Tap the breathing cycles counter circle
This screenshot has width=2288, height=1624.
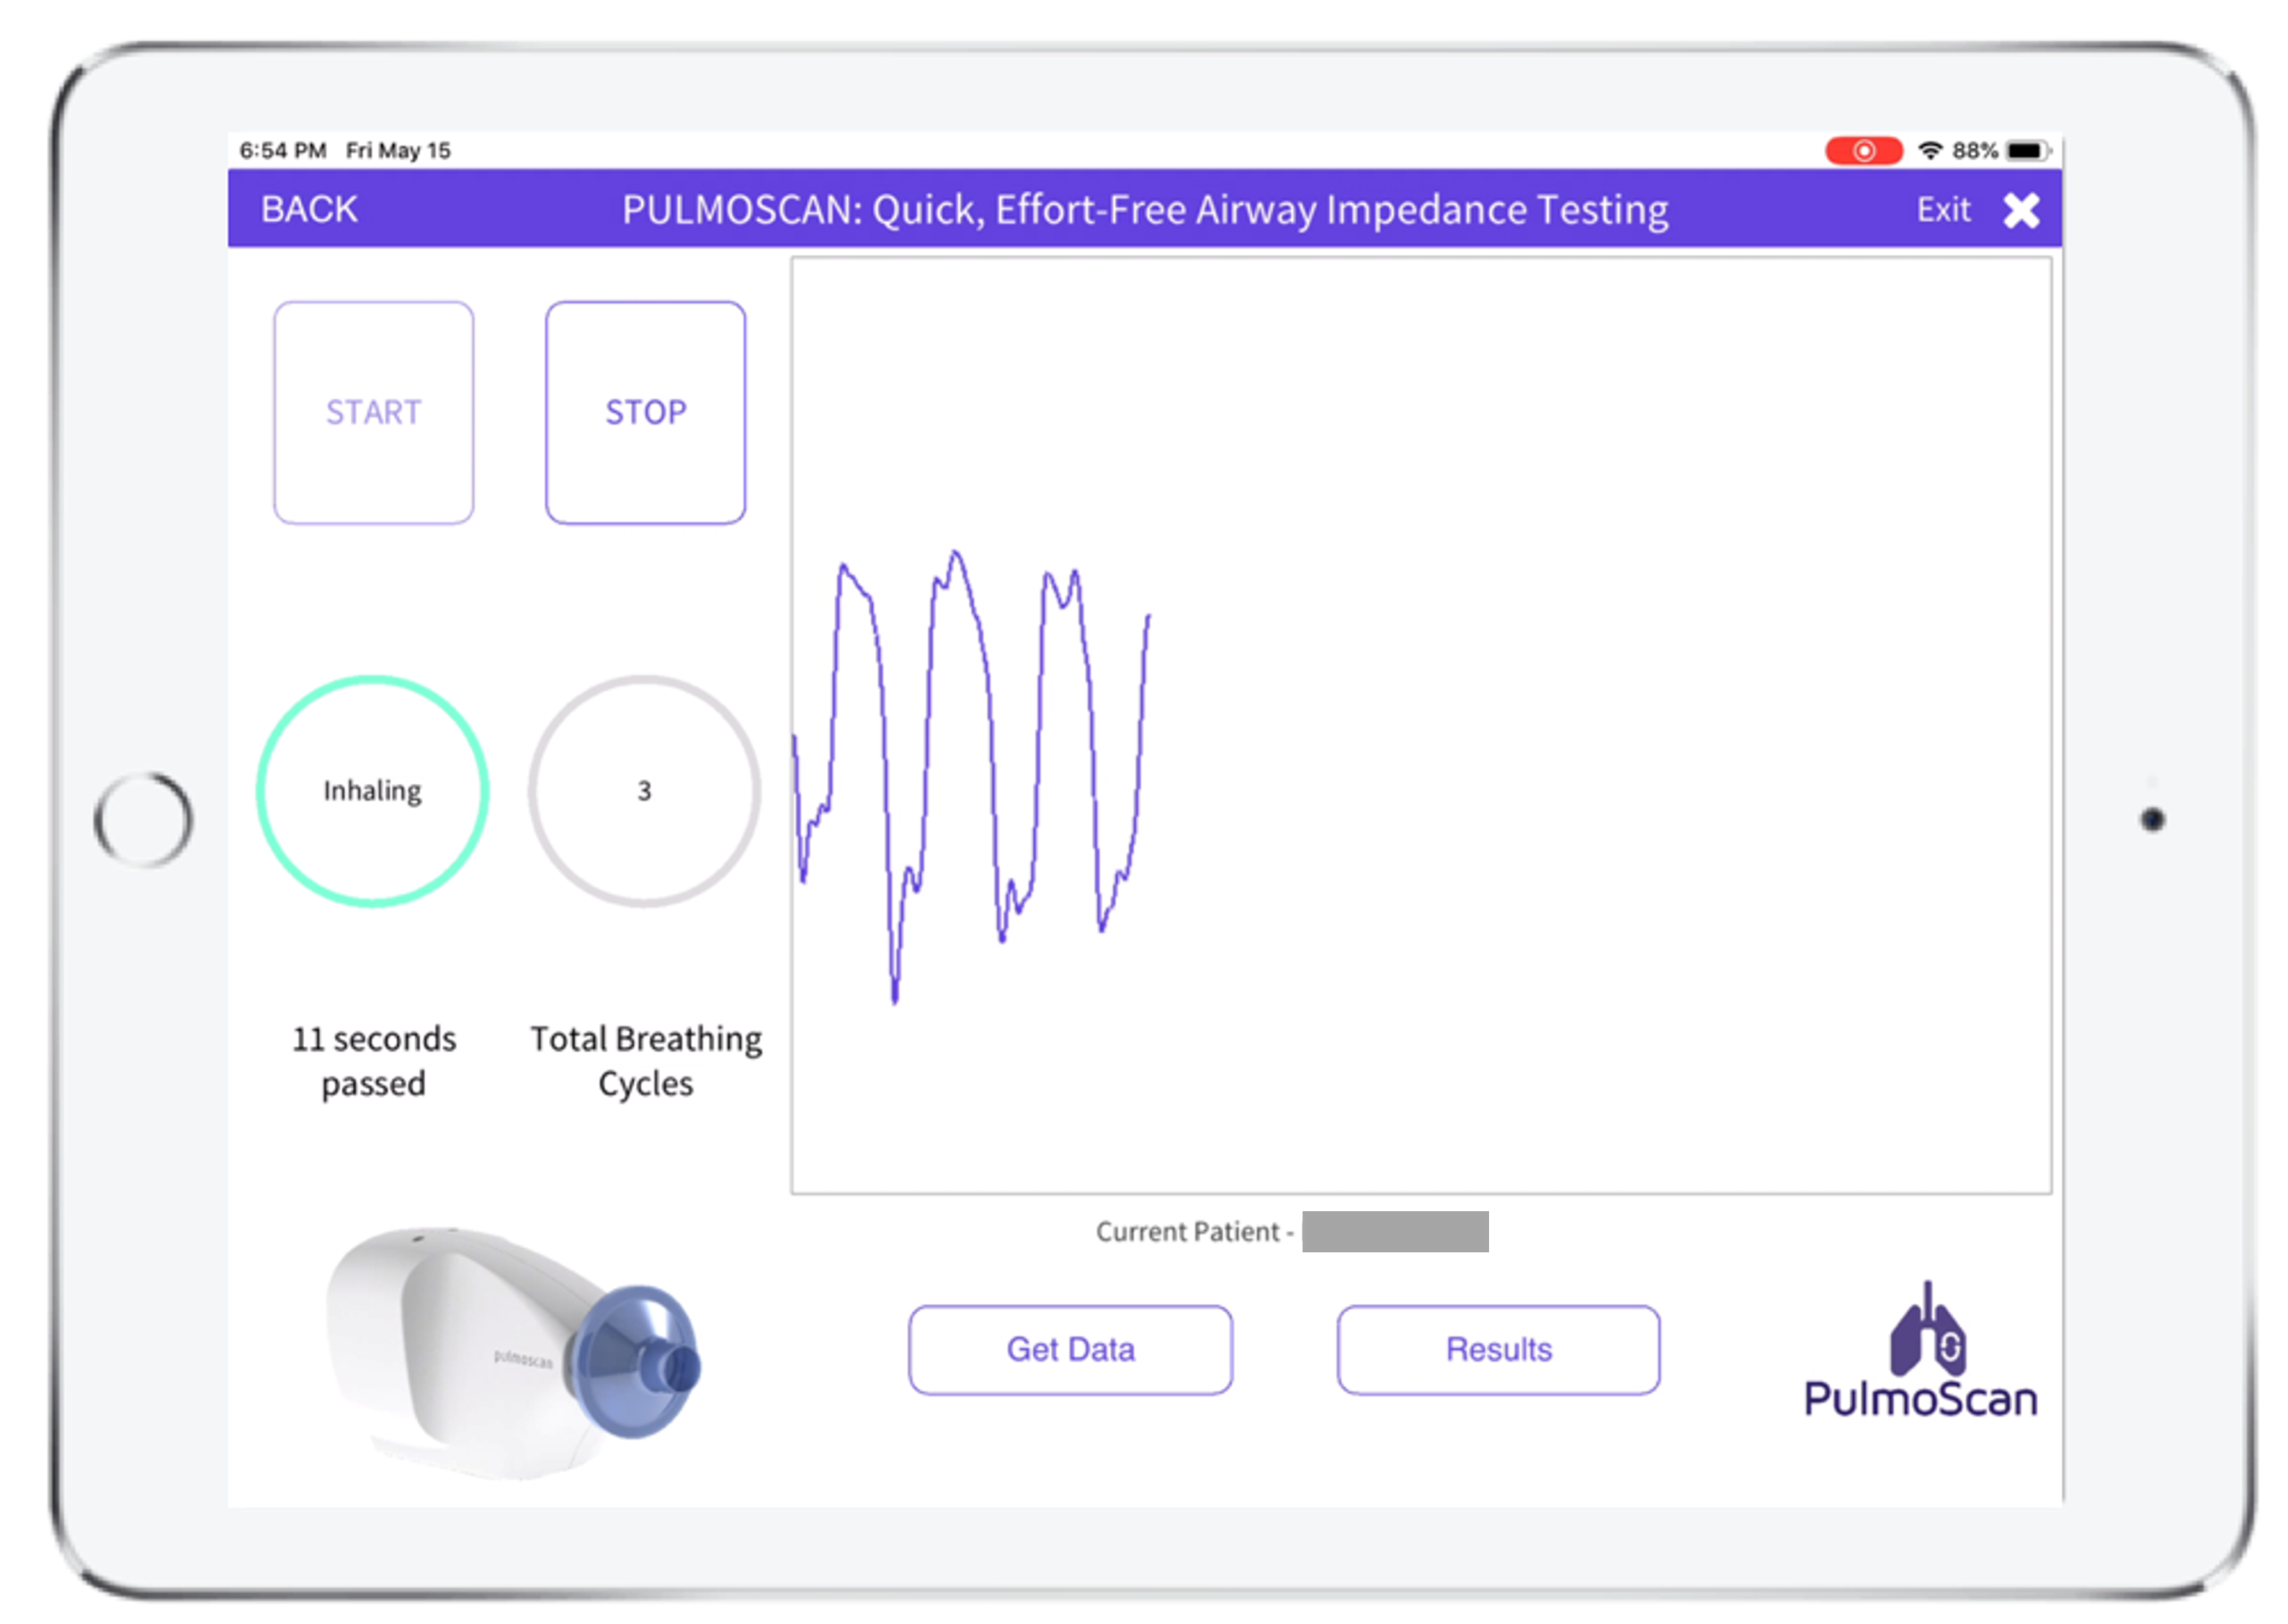click(x=644, y=791)
